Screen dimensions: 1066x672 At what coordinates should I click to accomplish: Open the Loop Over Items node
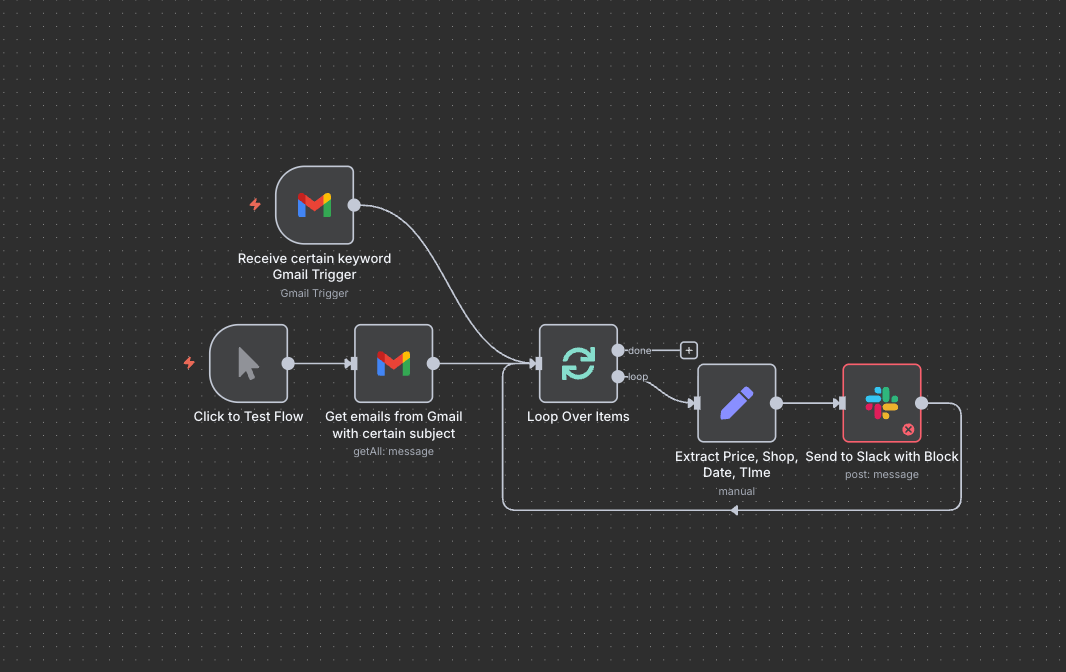click(x=578, y=364)
